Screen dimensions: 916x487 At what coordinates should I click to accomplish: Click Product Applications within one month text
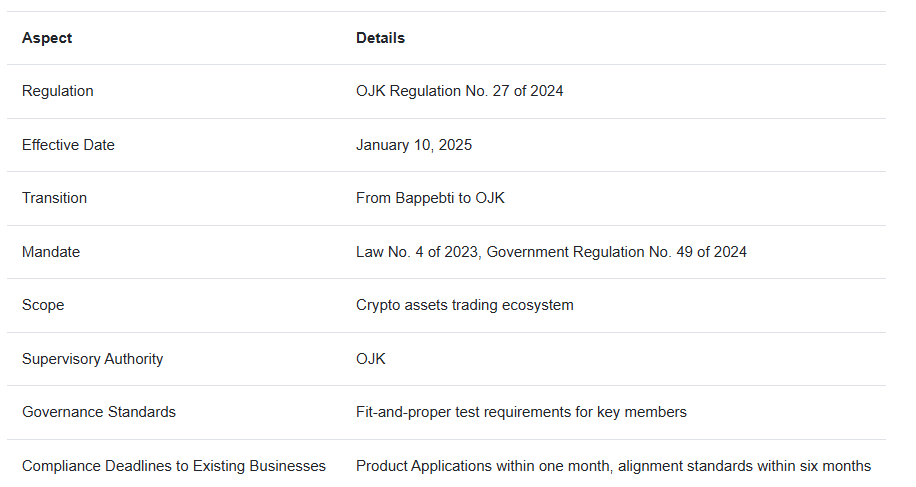(481, 466)
